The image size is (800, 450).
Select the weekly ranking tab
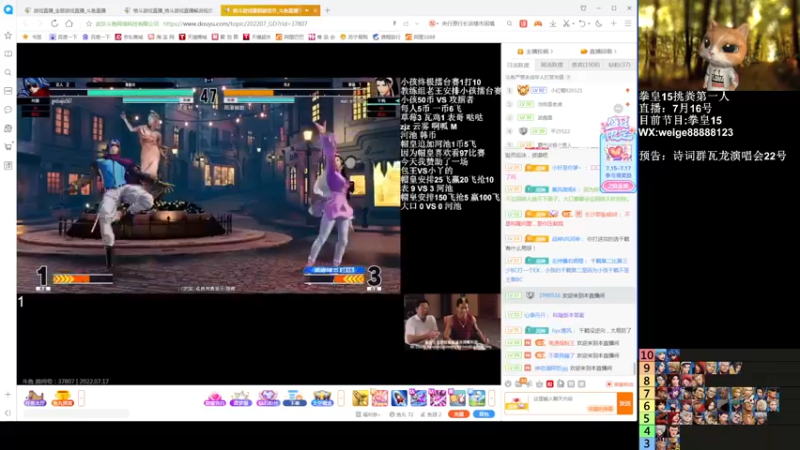552,65
